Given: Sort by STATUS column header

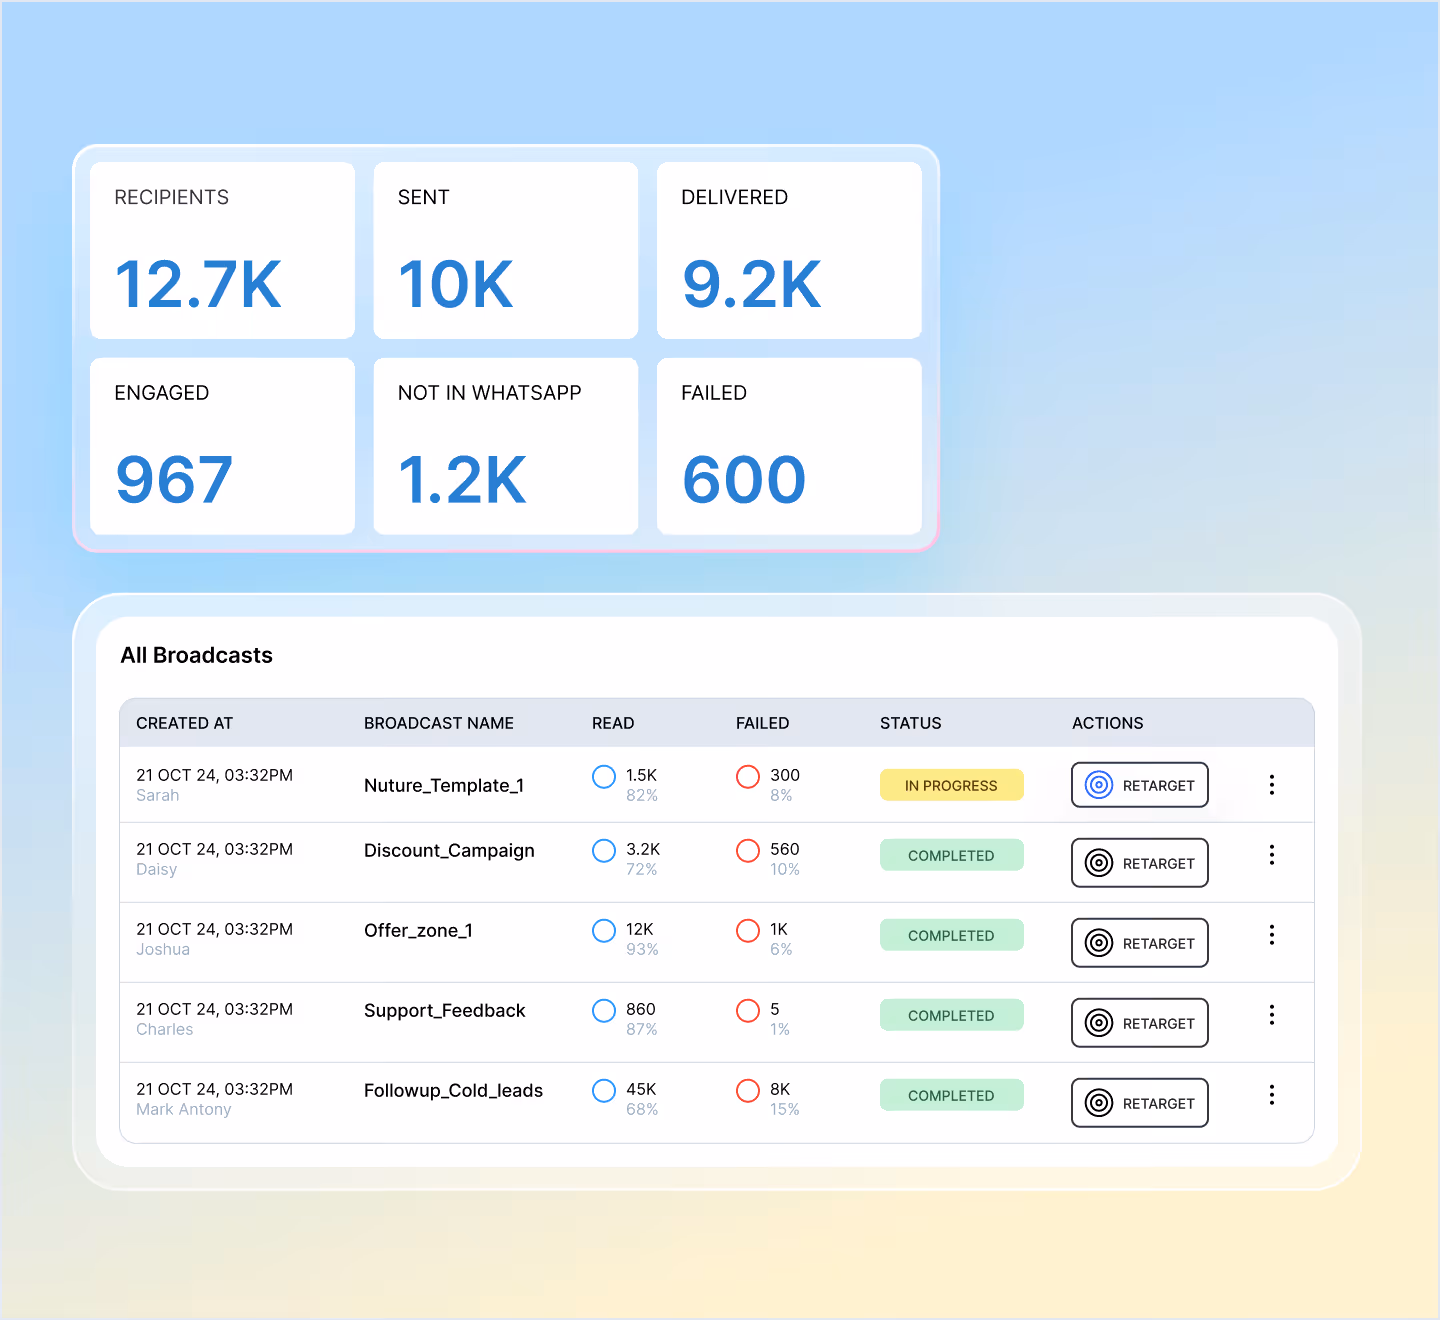Looking at the screenshot, I should 911,723.
